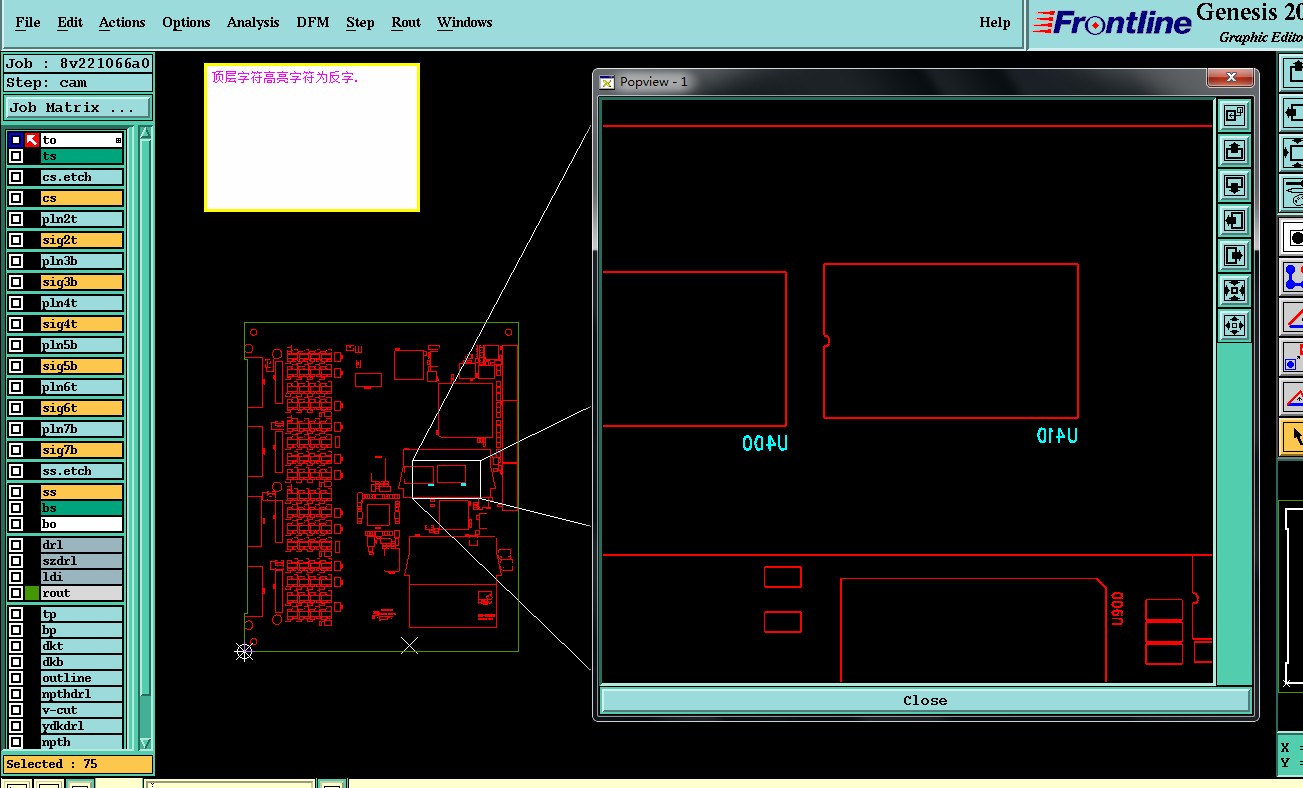Click the PCB board view in main canvas

point(381,487)
